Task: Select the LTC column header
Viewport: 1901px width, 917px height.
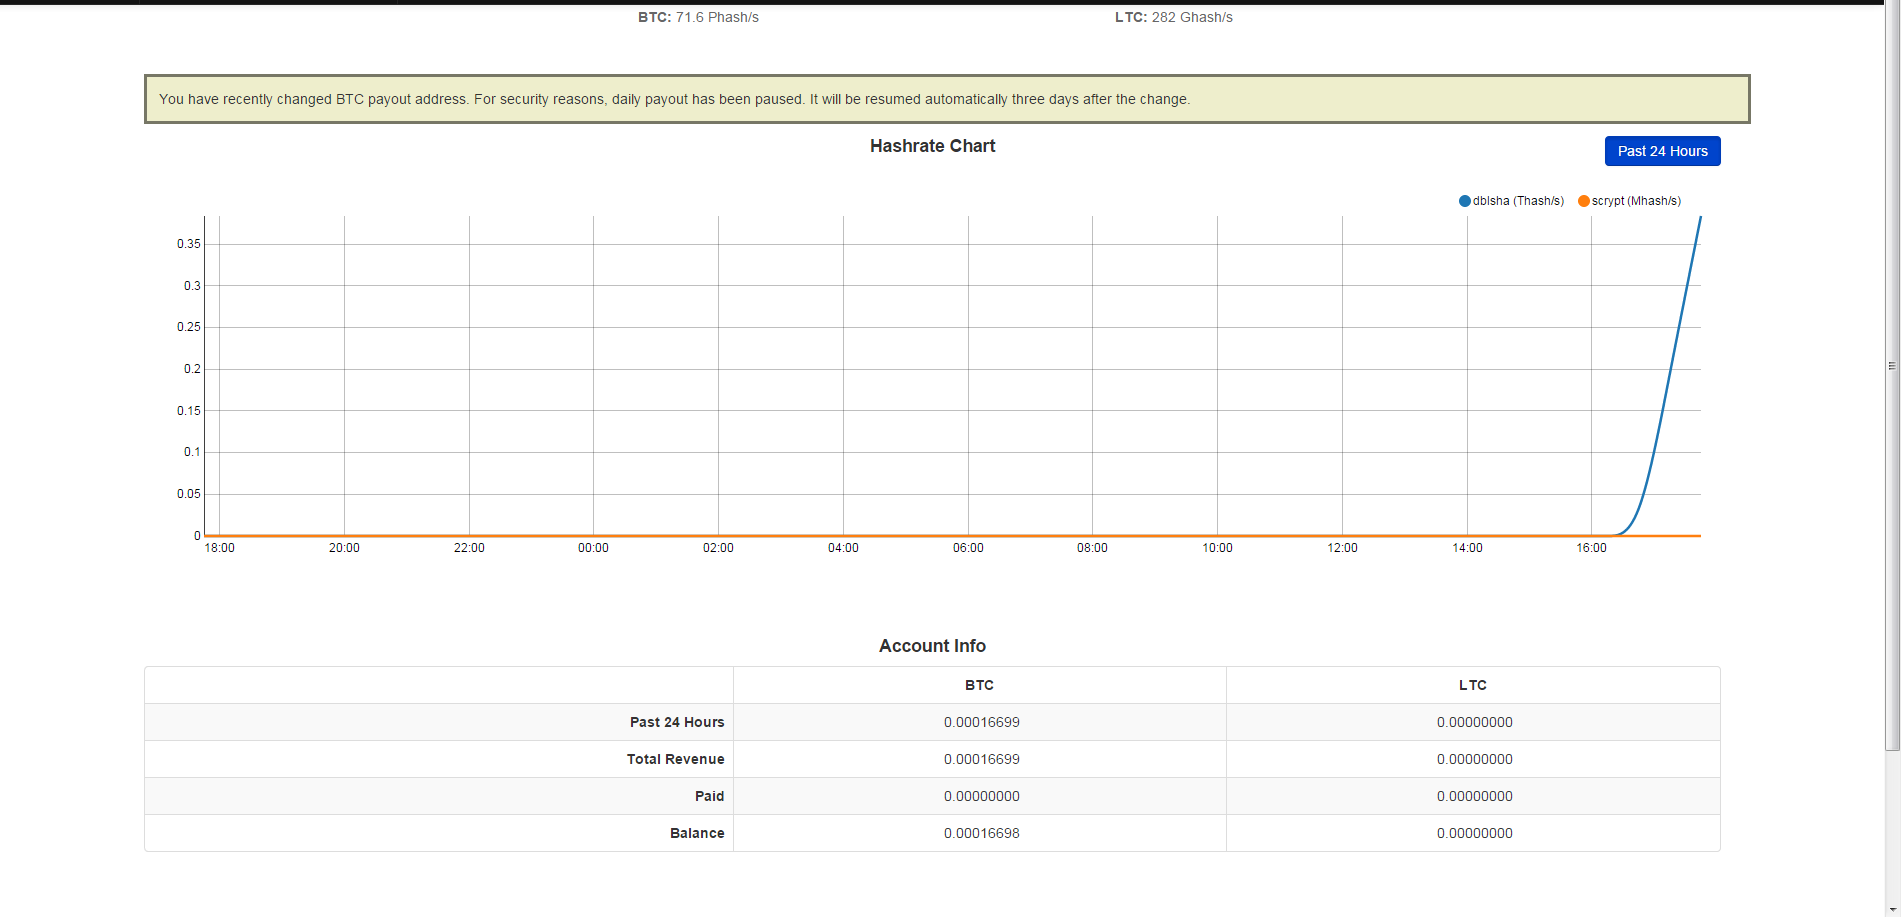Action: point(1472,685)
